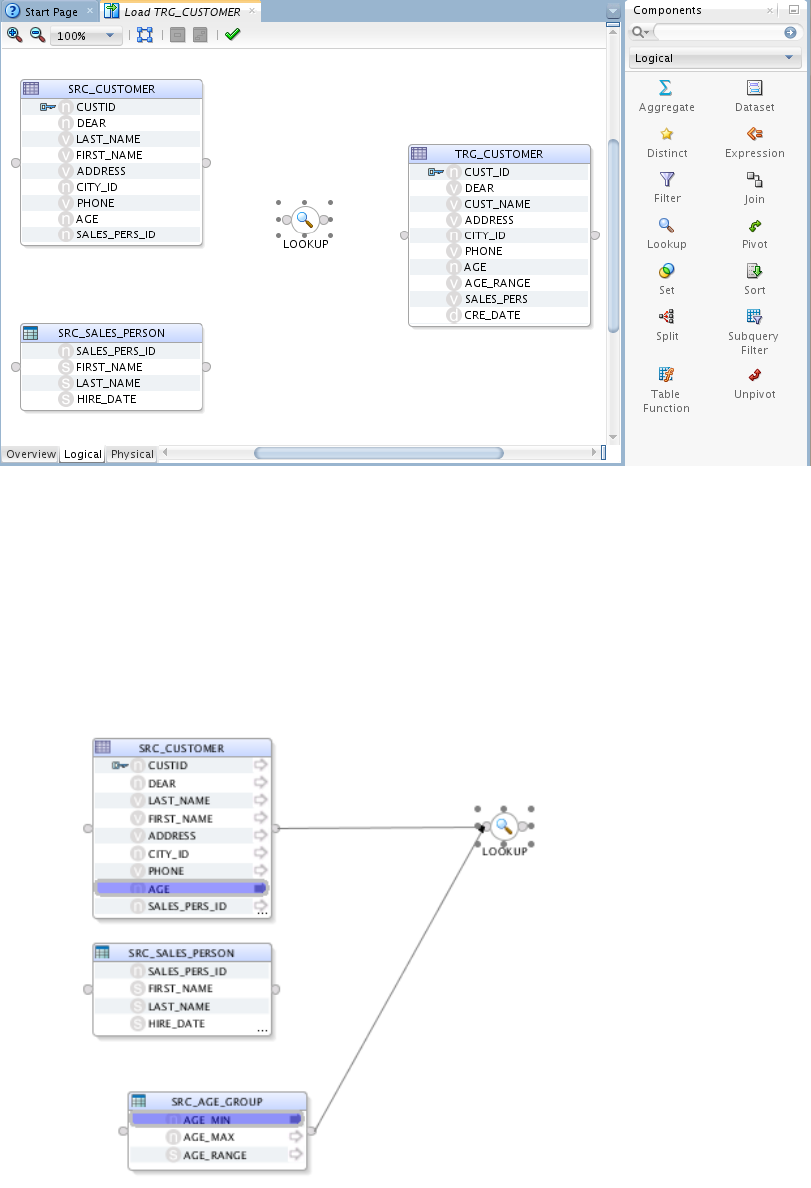Click the zoom in magnifier icon
Image resolution: width=811 pixels, height=1188 pixels.
pyautogui.click(x=14, y=34)
